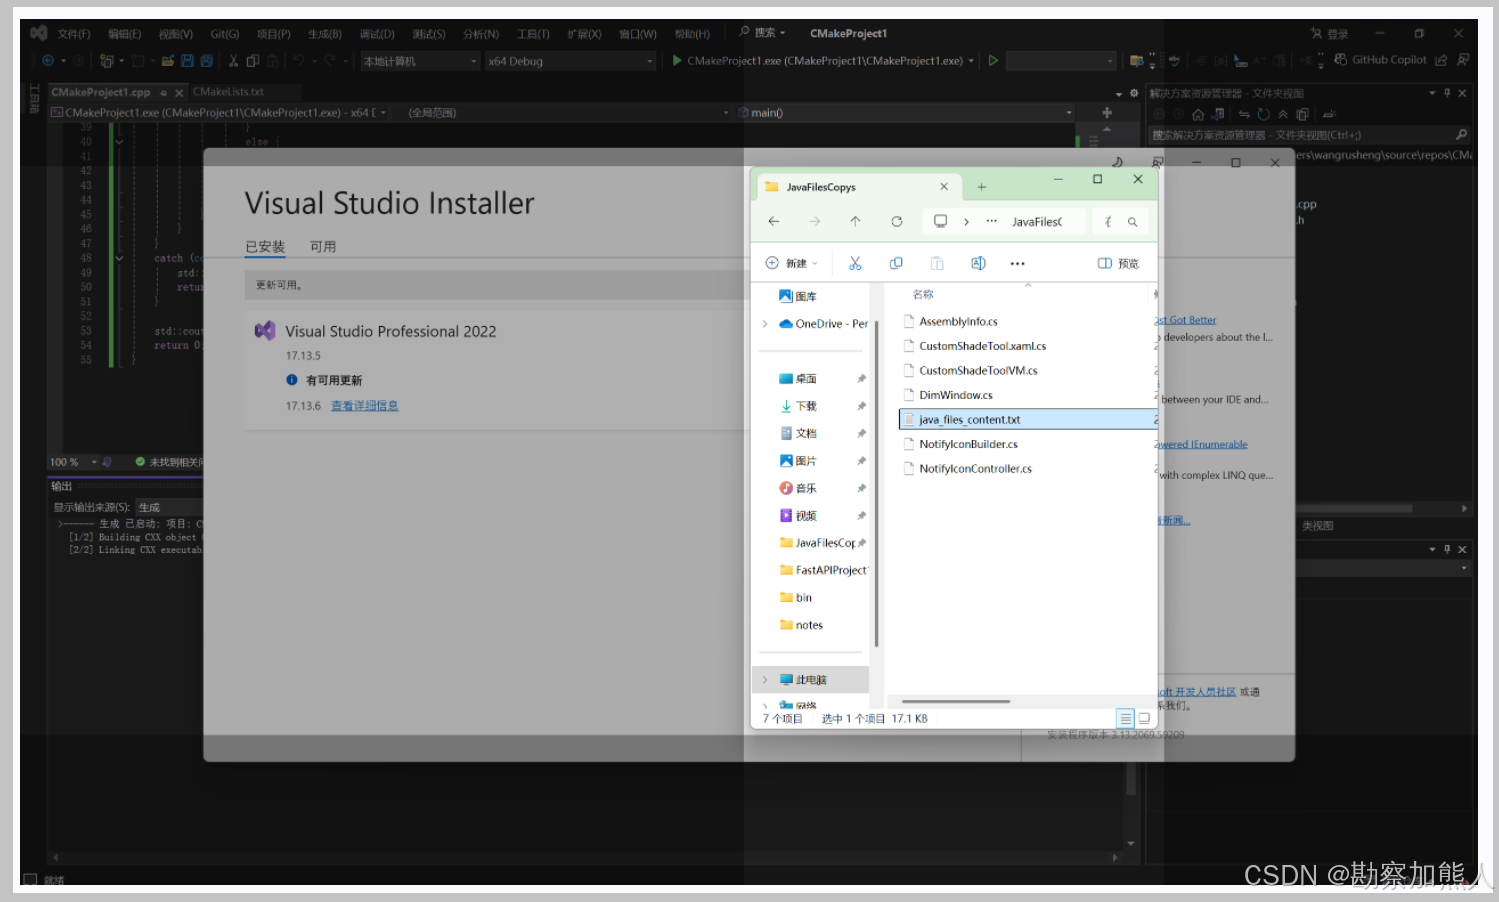
Task: Open the 100 % zoom level dropdown
Action: 73,462
